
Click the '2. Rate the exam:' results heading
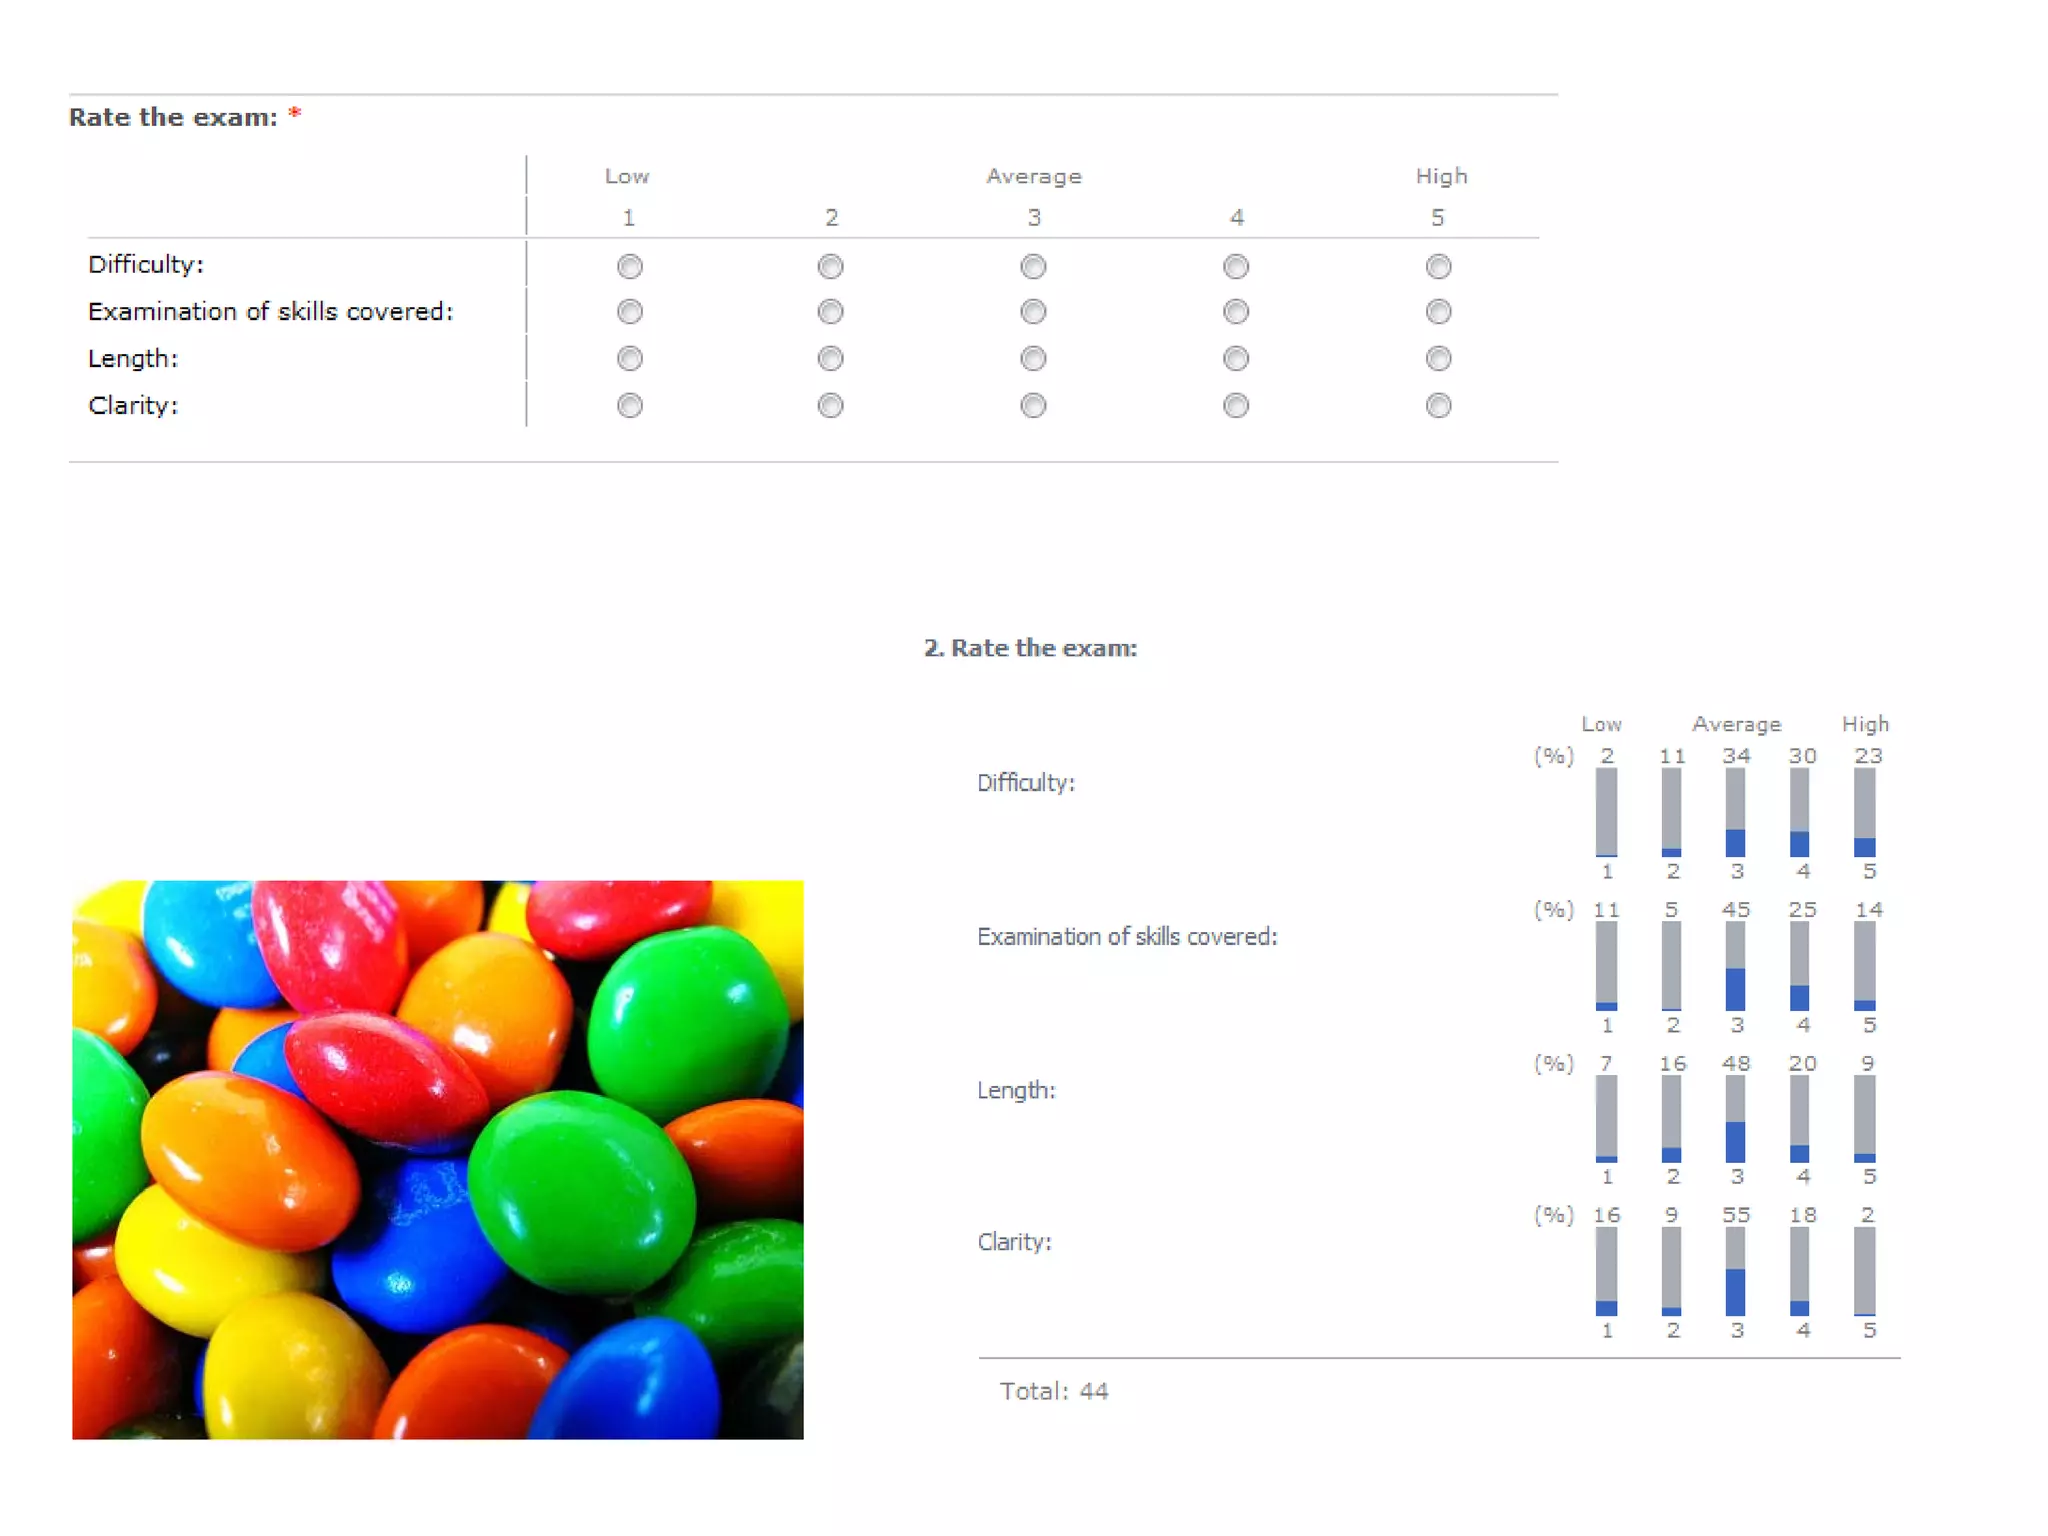pyautogui.click(x=1030, y=648)
